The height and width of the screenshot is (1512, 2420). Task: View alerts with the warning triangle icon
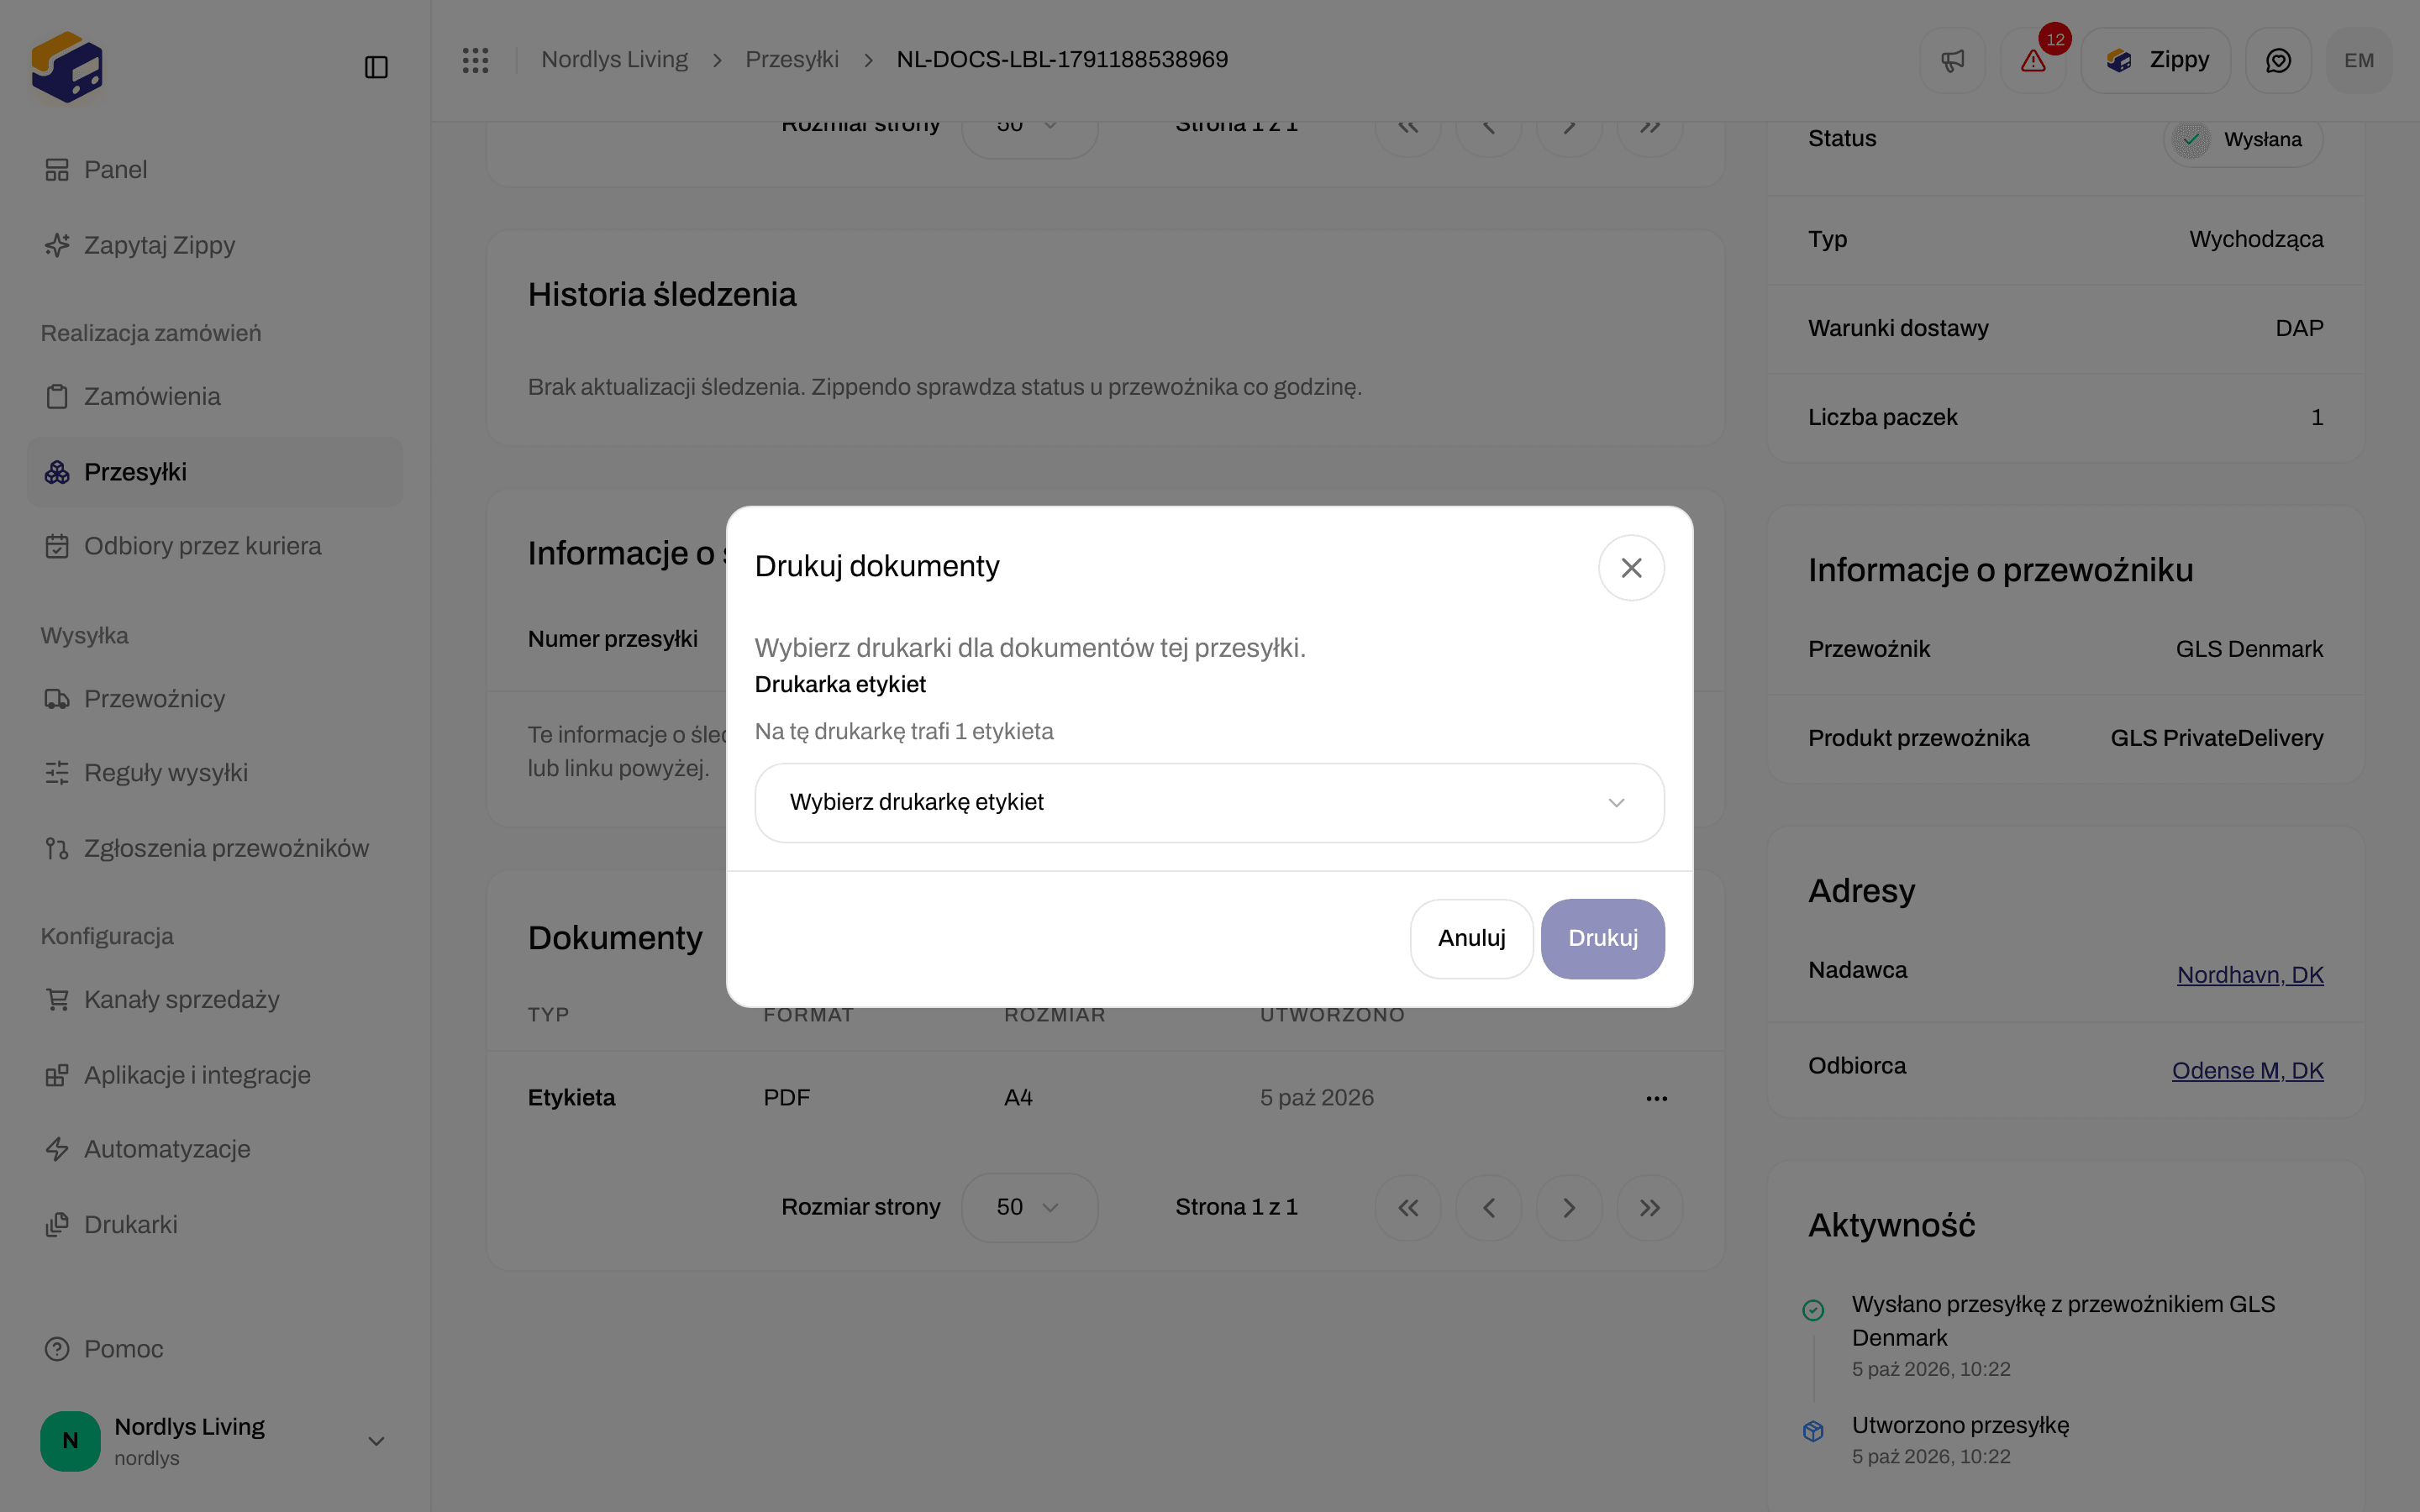point(2033,60)
